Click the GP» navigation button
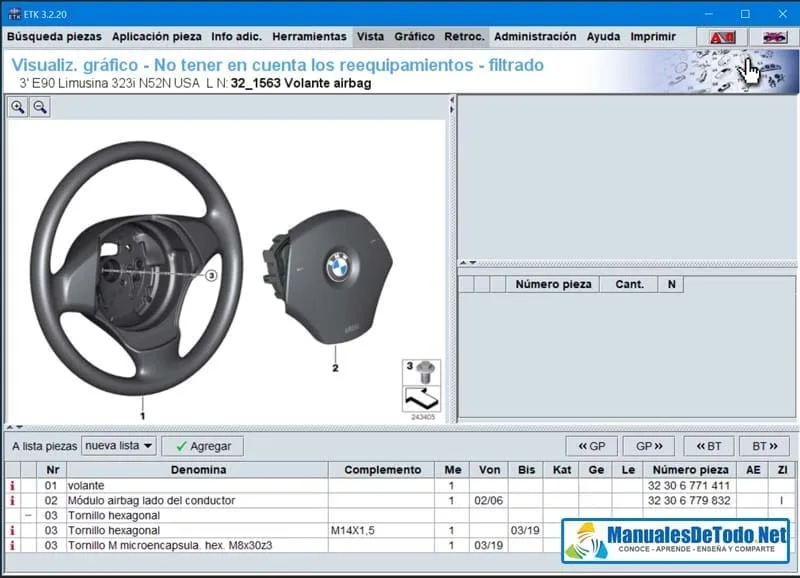The height and width of the screenshot is (578, 800). click(x=647, y=445)
